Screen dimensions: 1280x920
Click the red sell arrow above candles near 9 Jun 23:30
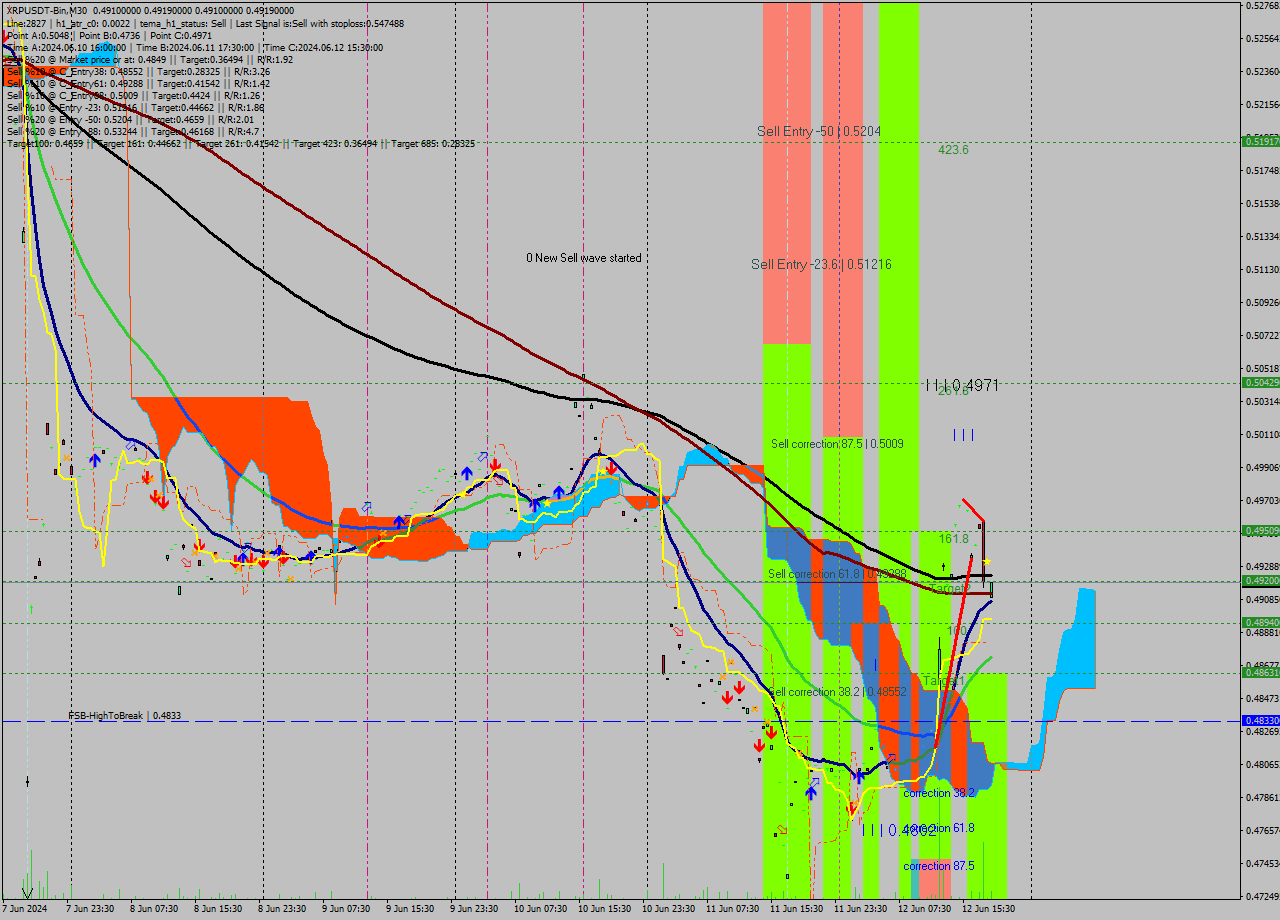495,463
